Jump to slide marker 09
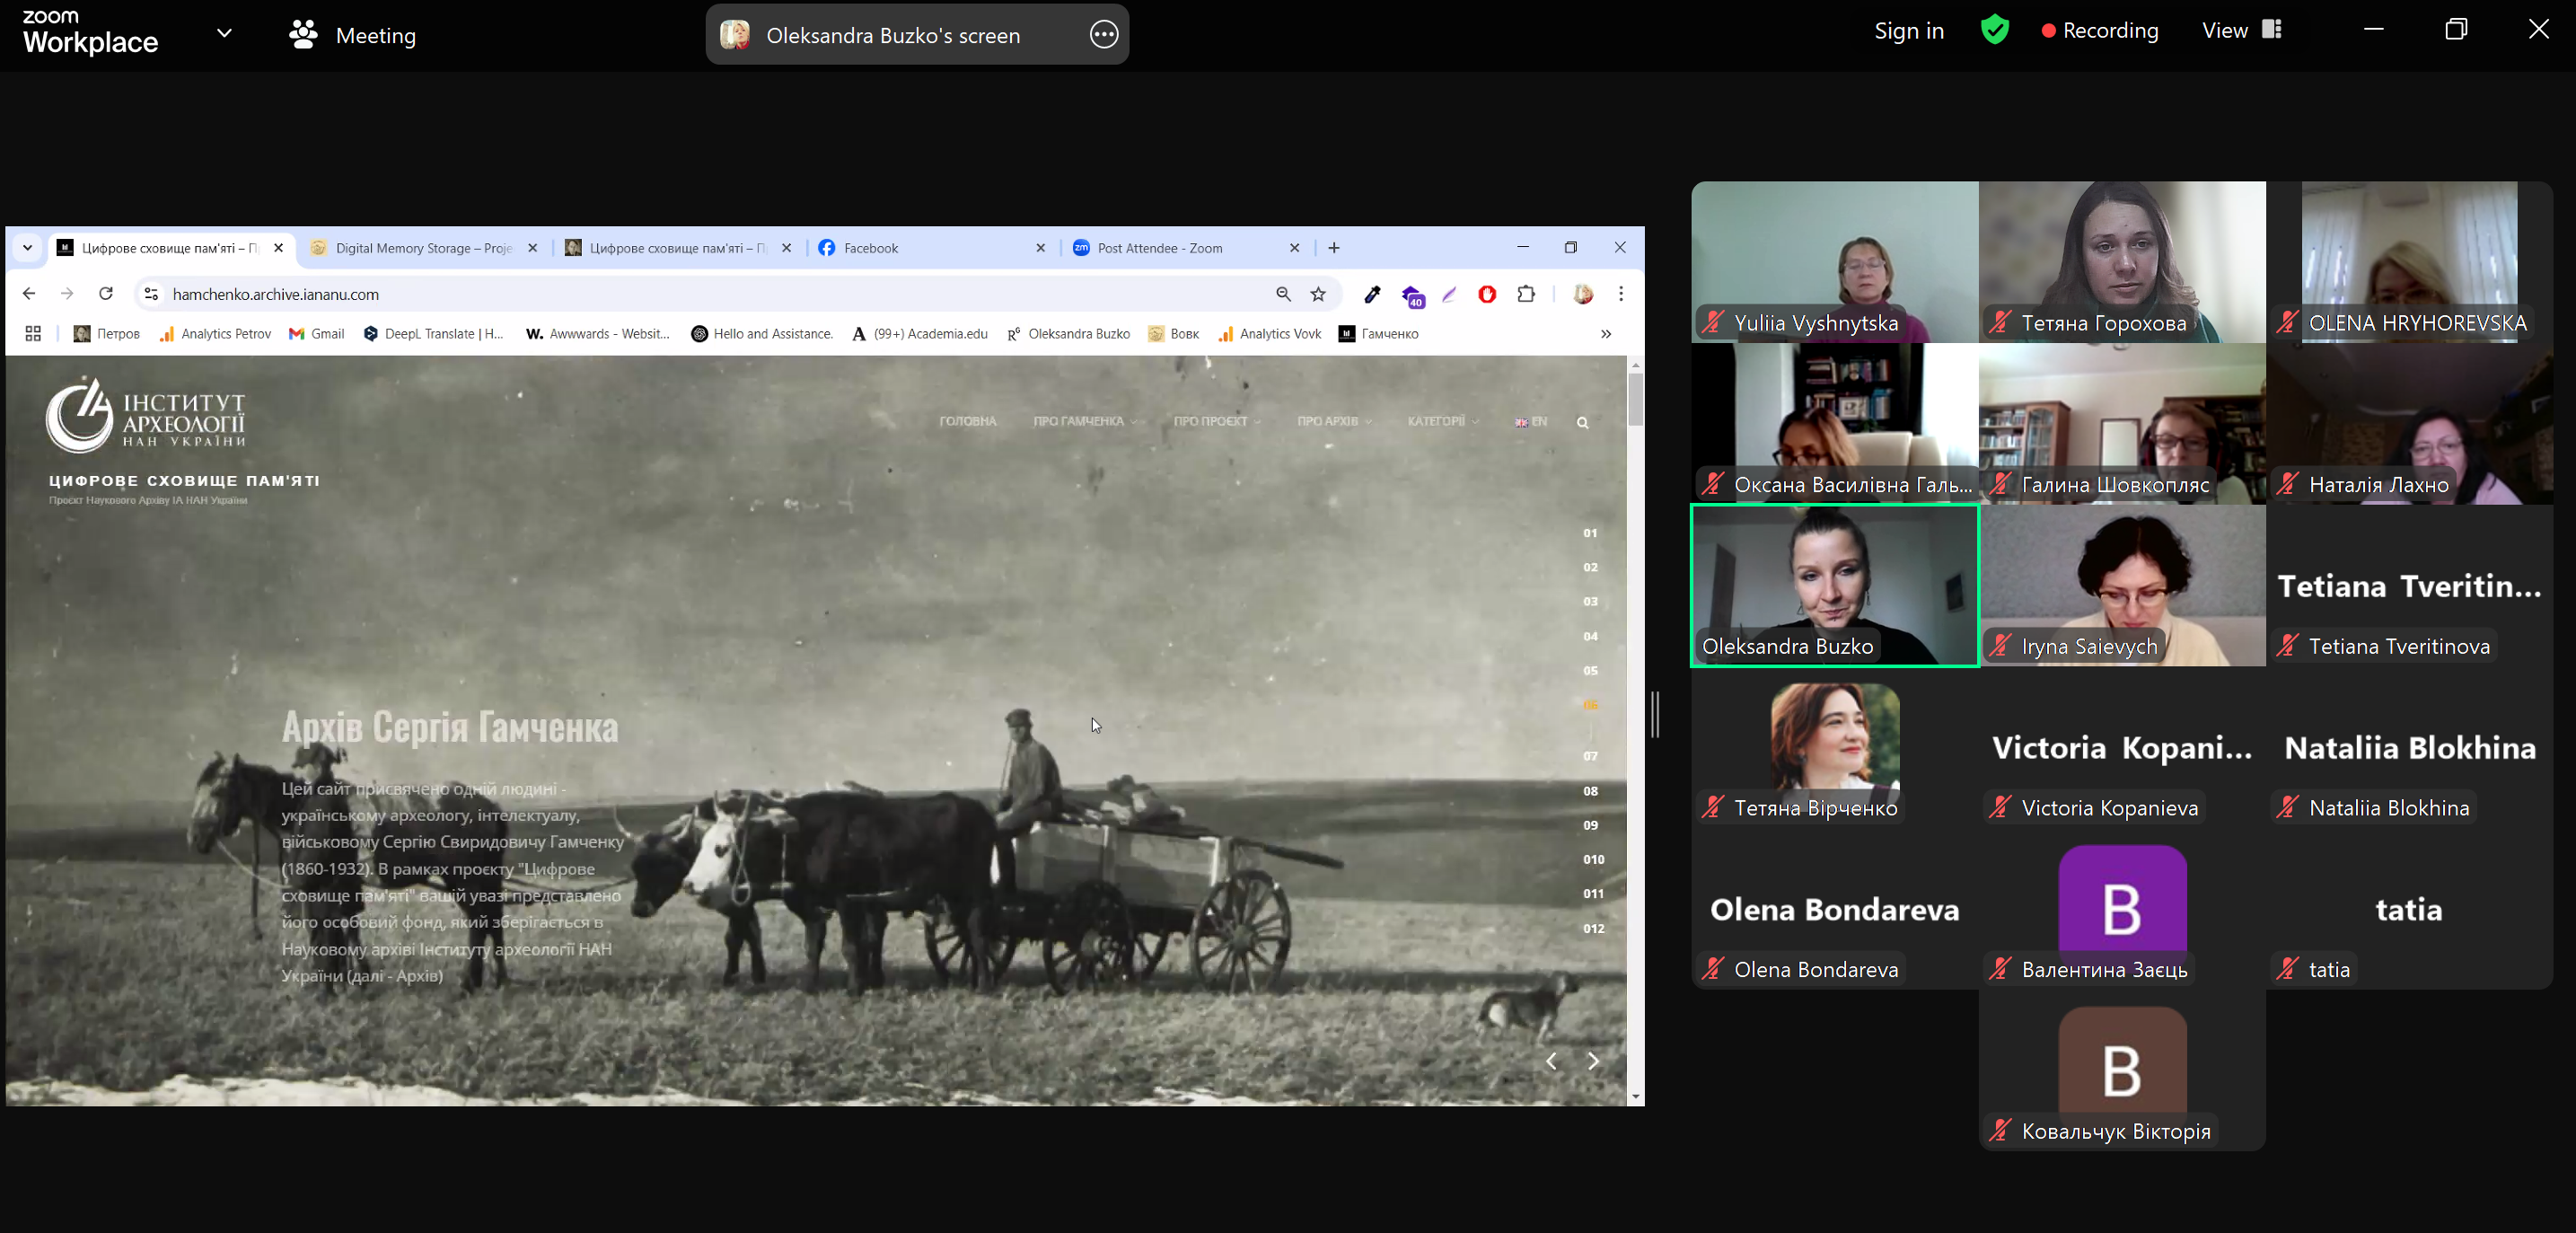The height and width of the screenshot is (1233, 2576). [x=1590, y=825]
